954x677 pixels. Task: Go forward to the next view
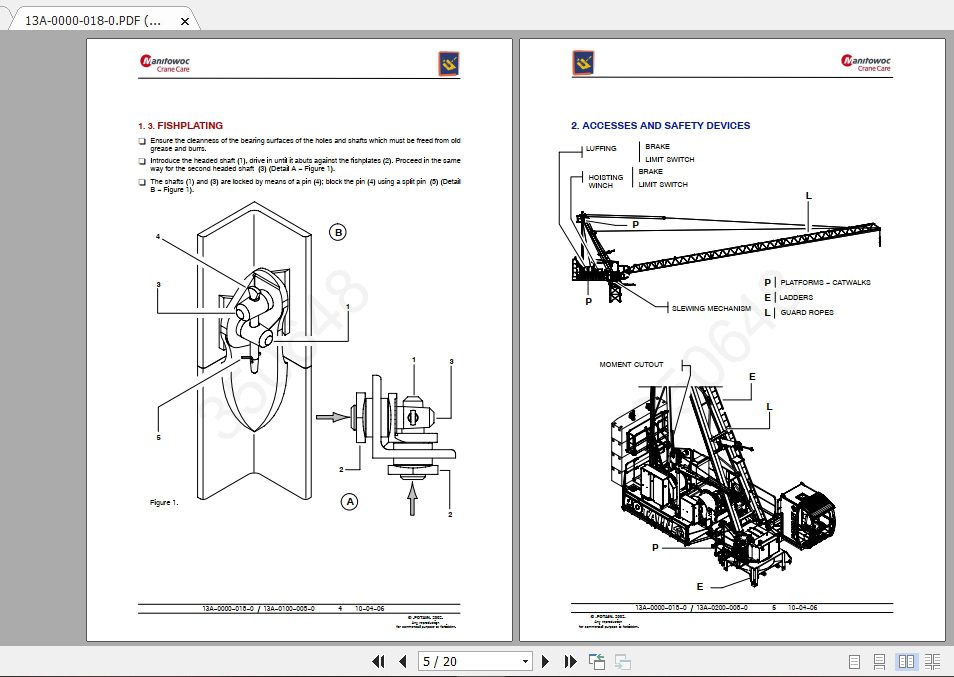click(x=621, y=661)
